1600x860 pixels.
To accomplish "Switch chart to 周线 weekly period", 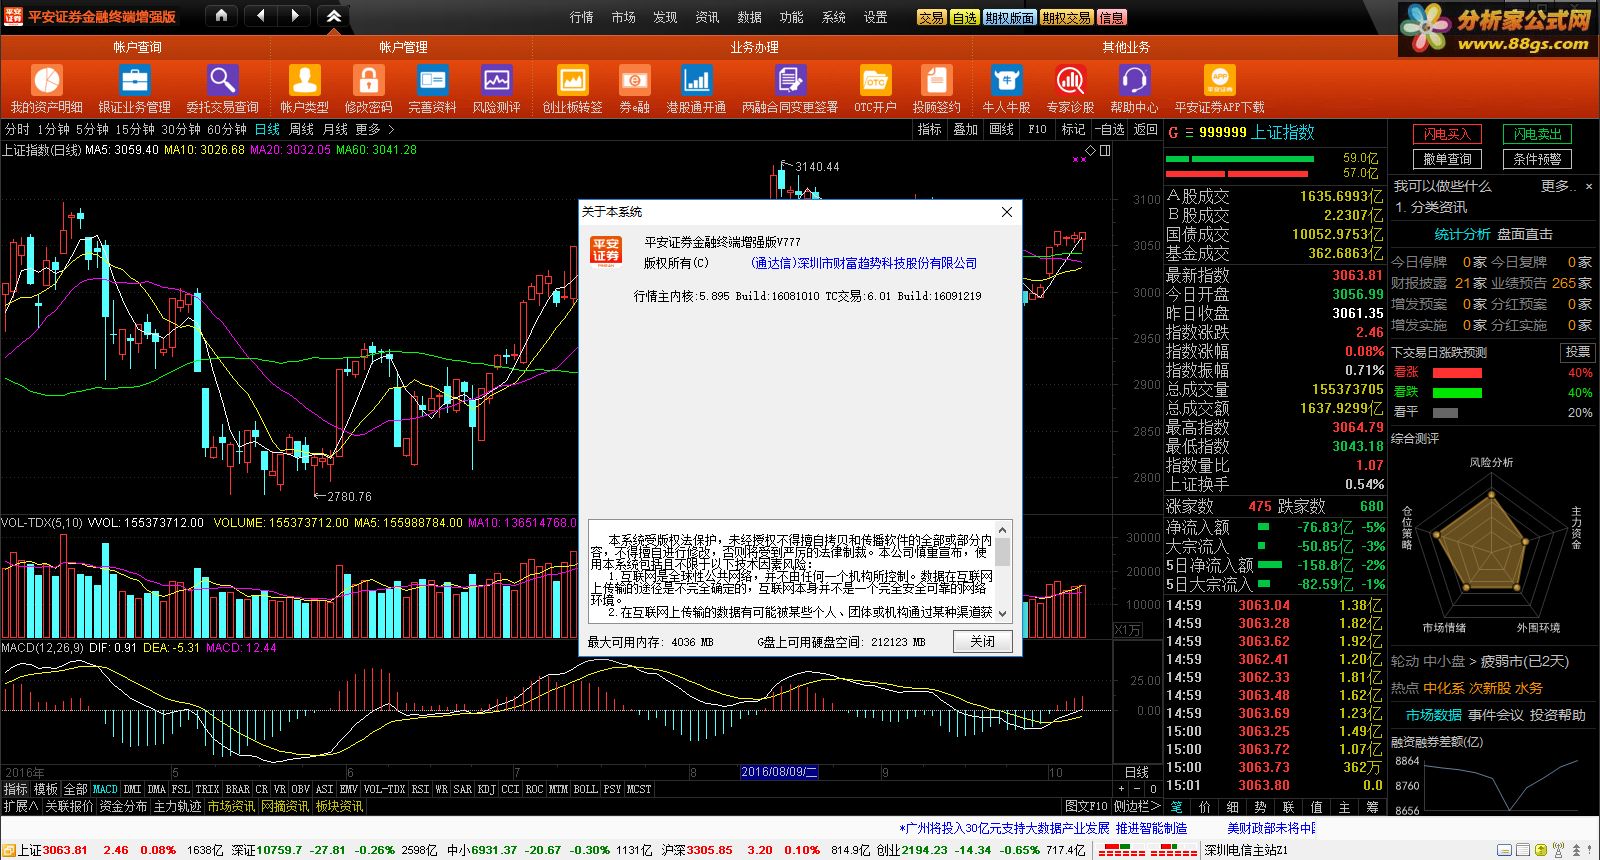I will click(301, 129).
